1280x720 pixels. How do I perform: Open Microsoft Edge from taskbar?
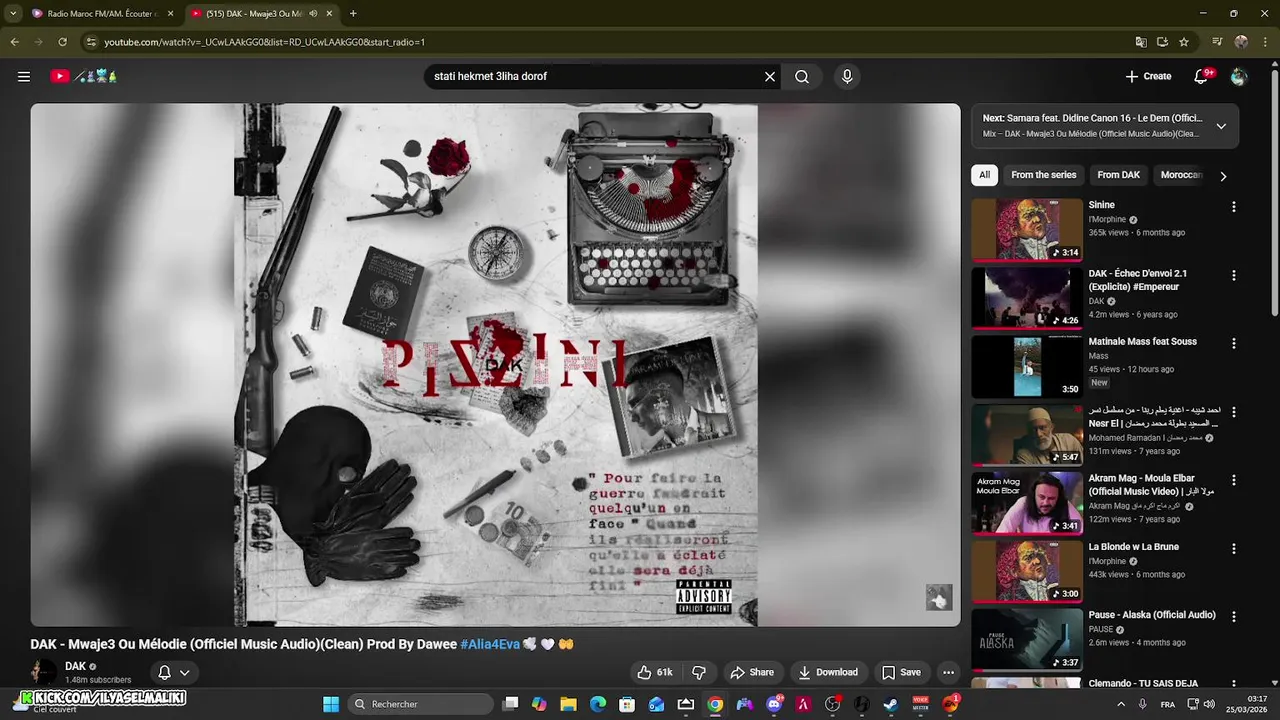[x=598, y=704]
